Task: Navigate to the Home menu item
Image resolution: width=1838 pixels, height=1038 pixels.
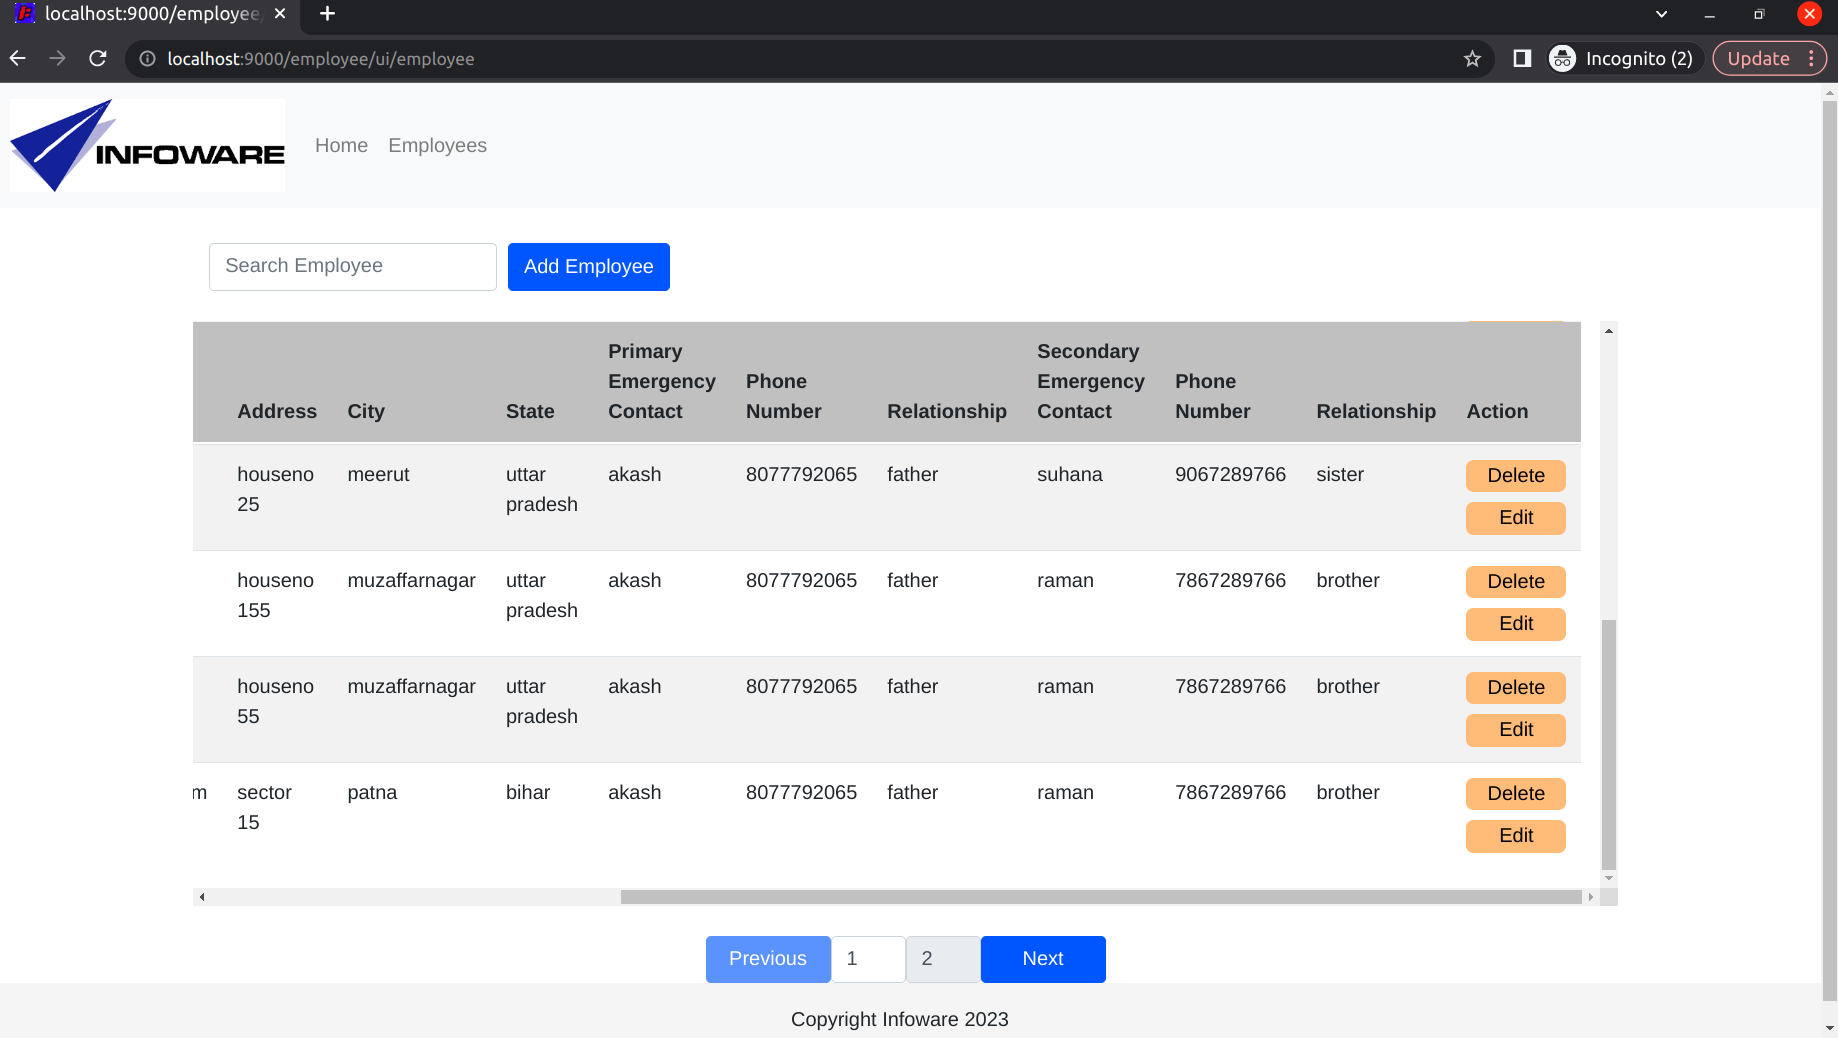Action: pyautogui.click(x=341, y=145)
